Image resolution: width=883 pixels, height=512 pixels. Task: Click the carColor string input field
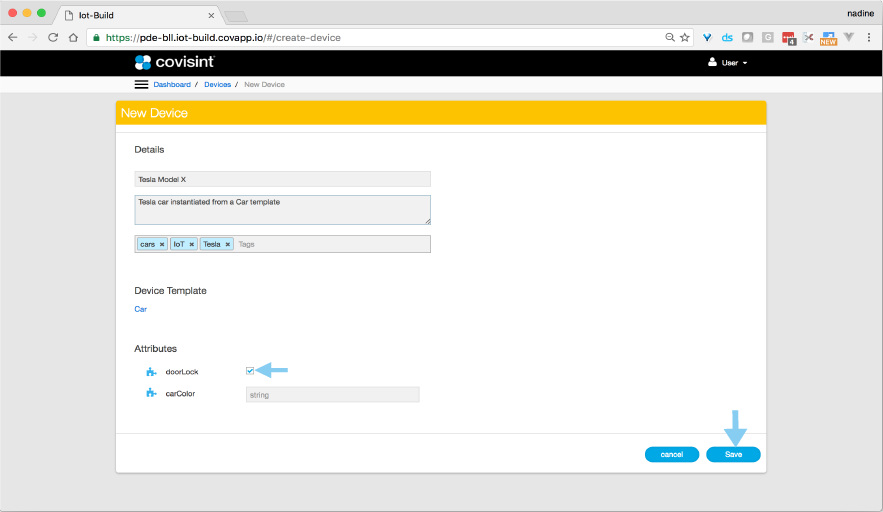tap(332, 395)
